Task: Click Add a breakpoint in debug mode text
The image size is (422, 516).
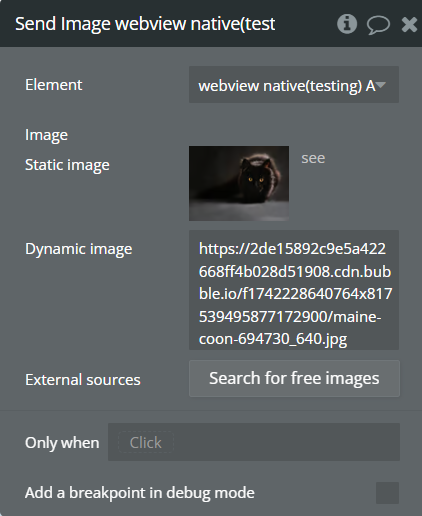Action: click(140, 493)
